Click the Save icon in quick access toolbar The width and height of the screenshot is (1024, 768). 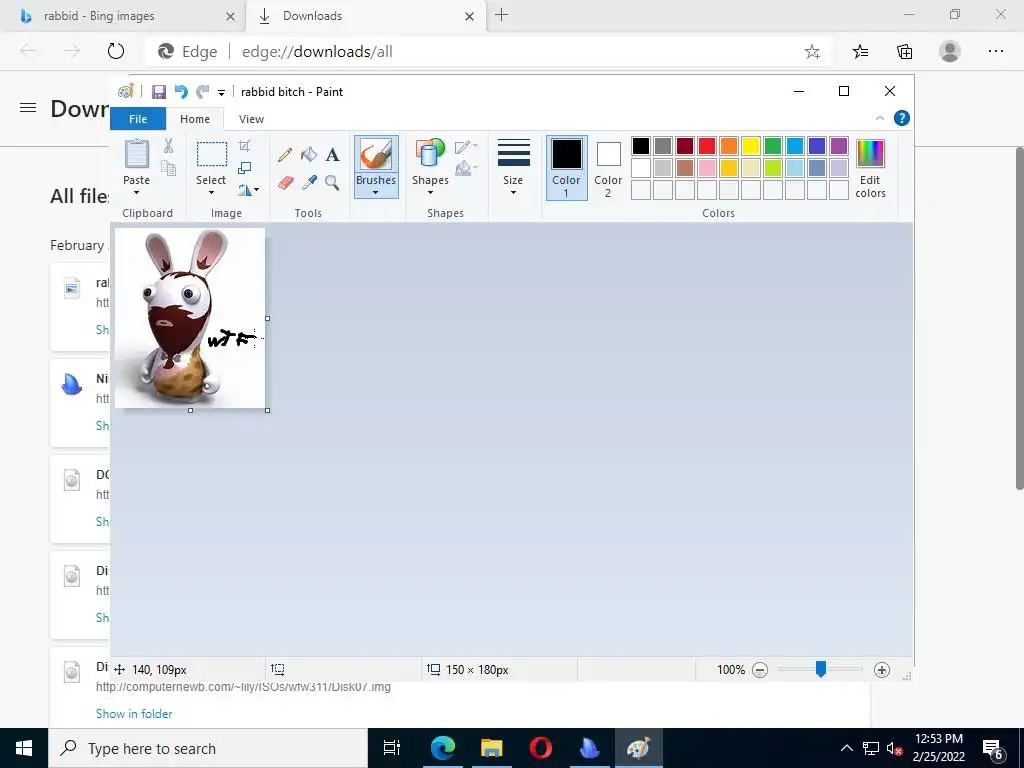(159, 92)
